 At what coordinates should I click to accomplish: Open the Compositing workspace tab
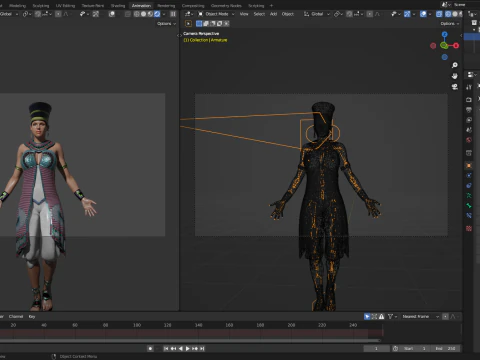coord(193,6)
